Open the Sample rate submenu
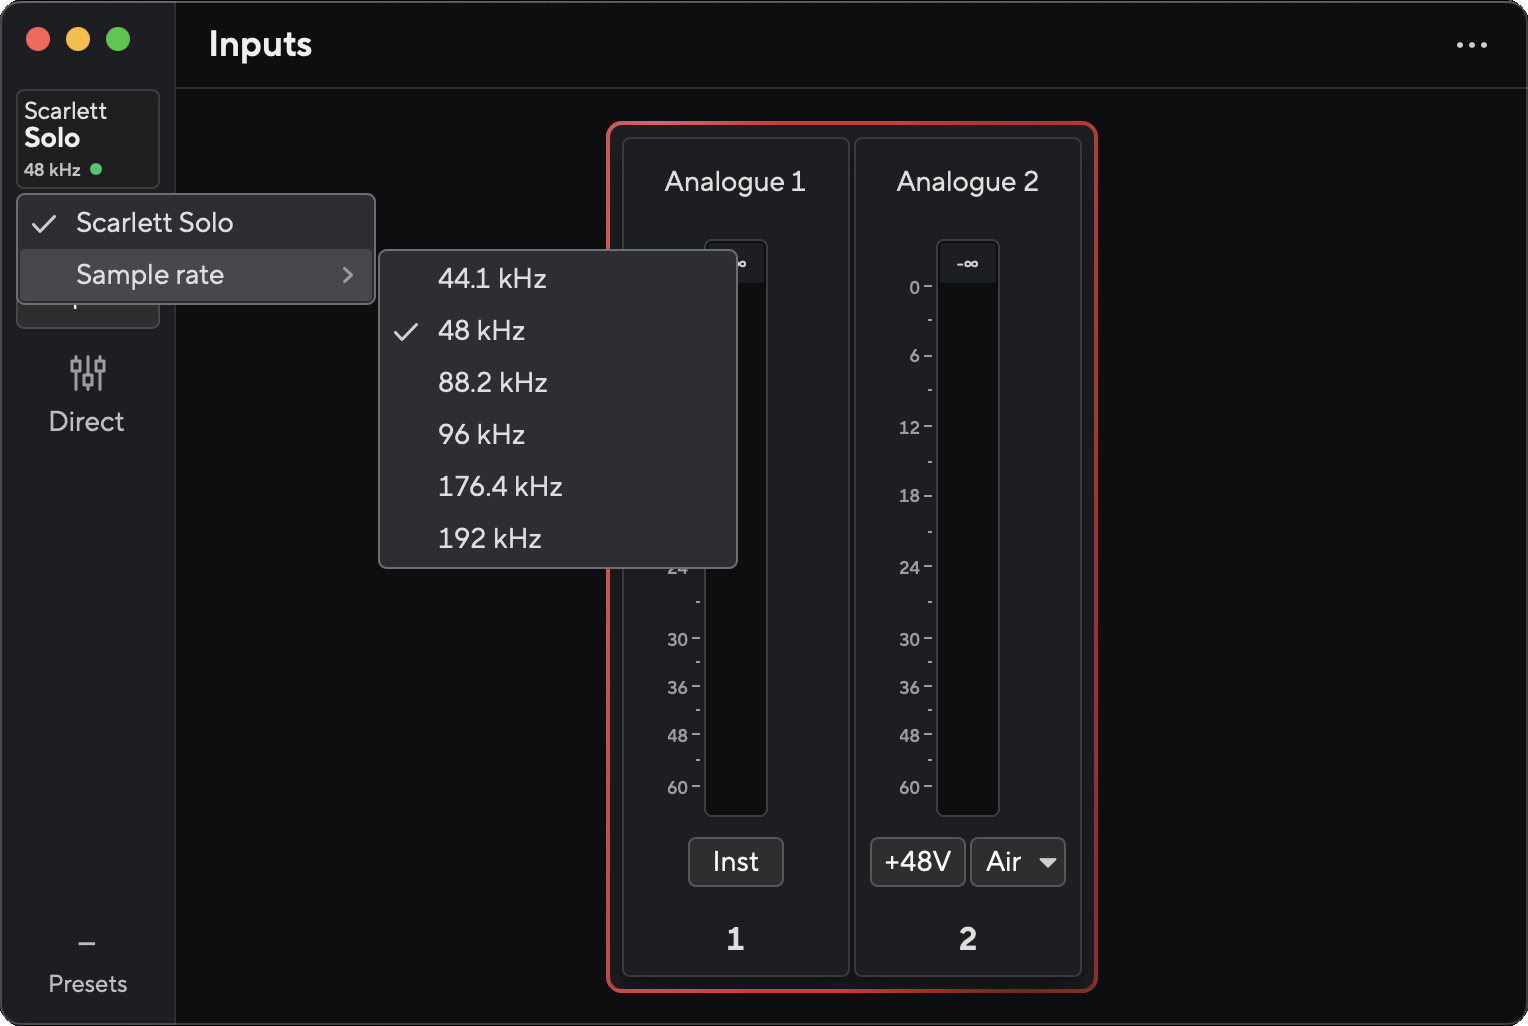Viewport: 1528px width, 1026px height. [x=196, y=275]
